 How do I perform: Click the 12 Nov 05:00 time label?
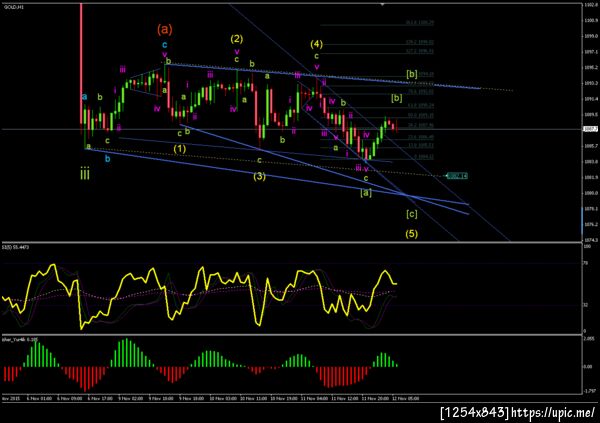[x=406, y=399]
